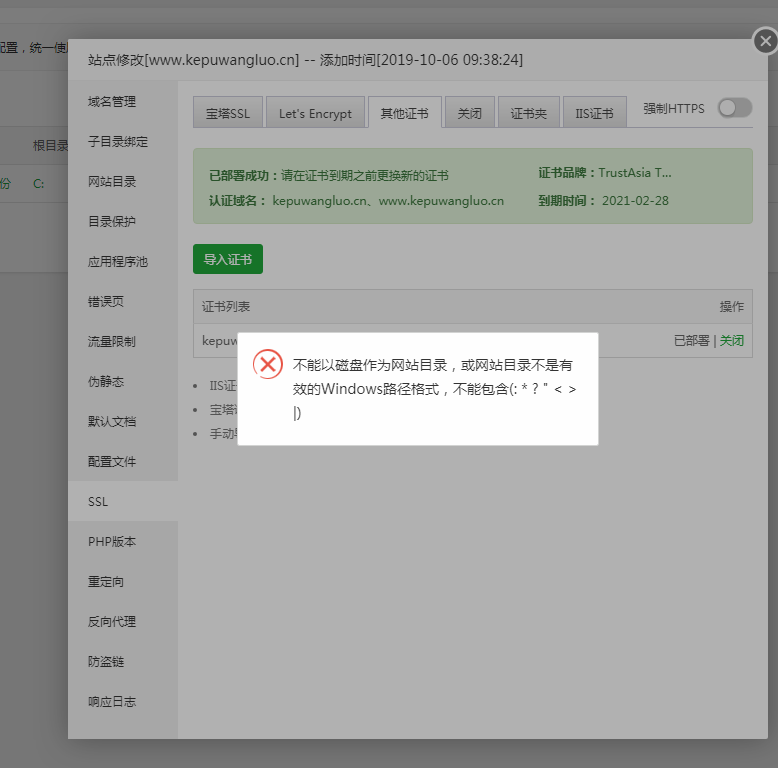
Task: Select PHP版本 from the sidebar
Action: (112, 541)
